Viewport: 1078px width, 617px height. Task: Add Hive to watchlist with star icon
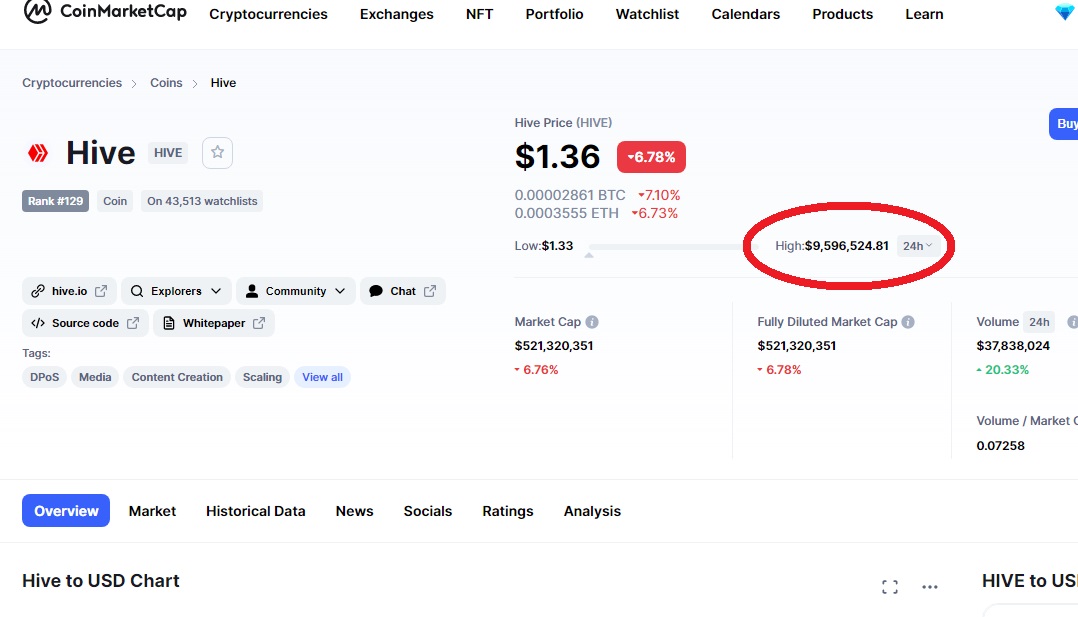(217, 153)
